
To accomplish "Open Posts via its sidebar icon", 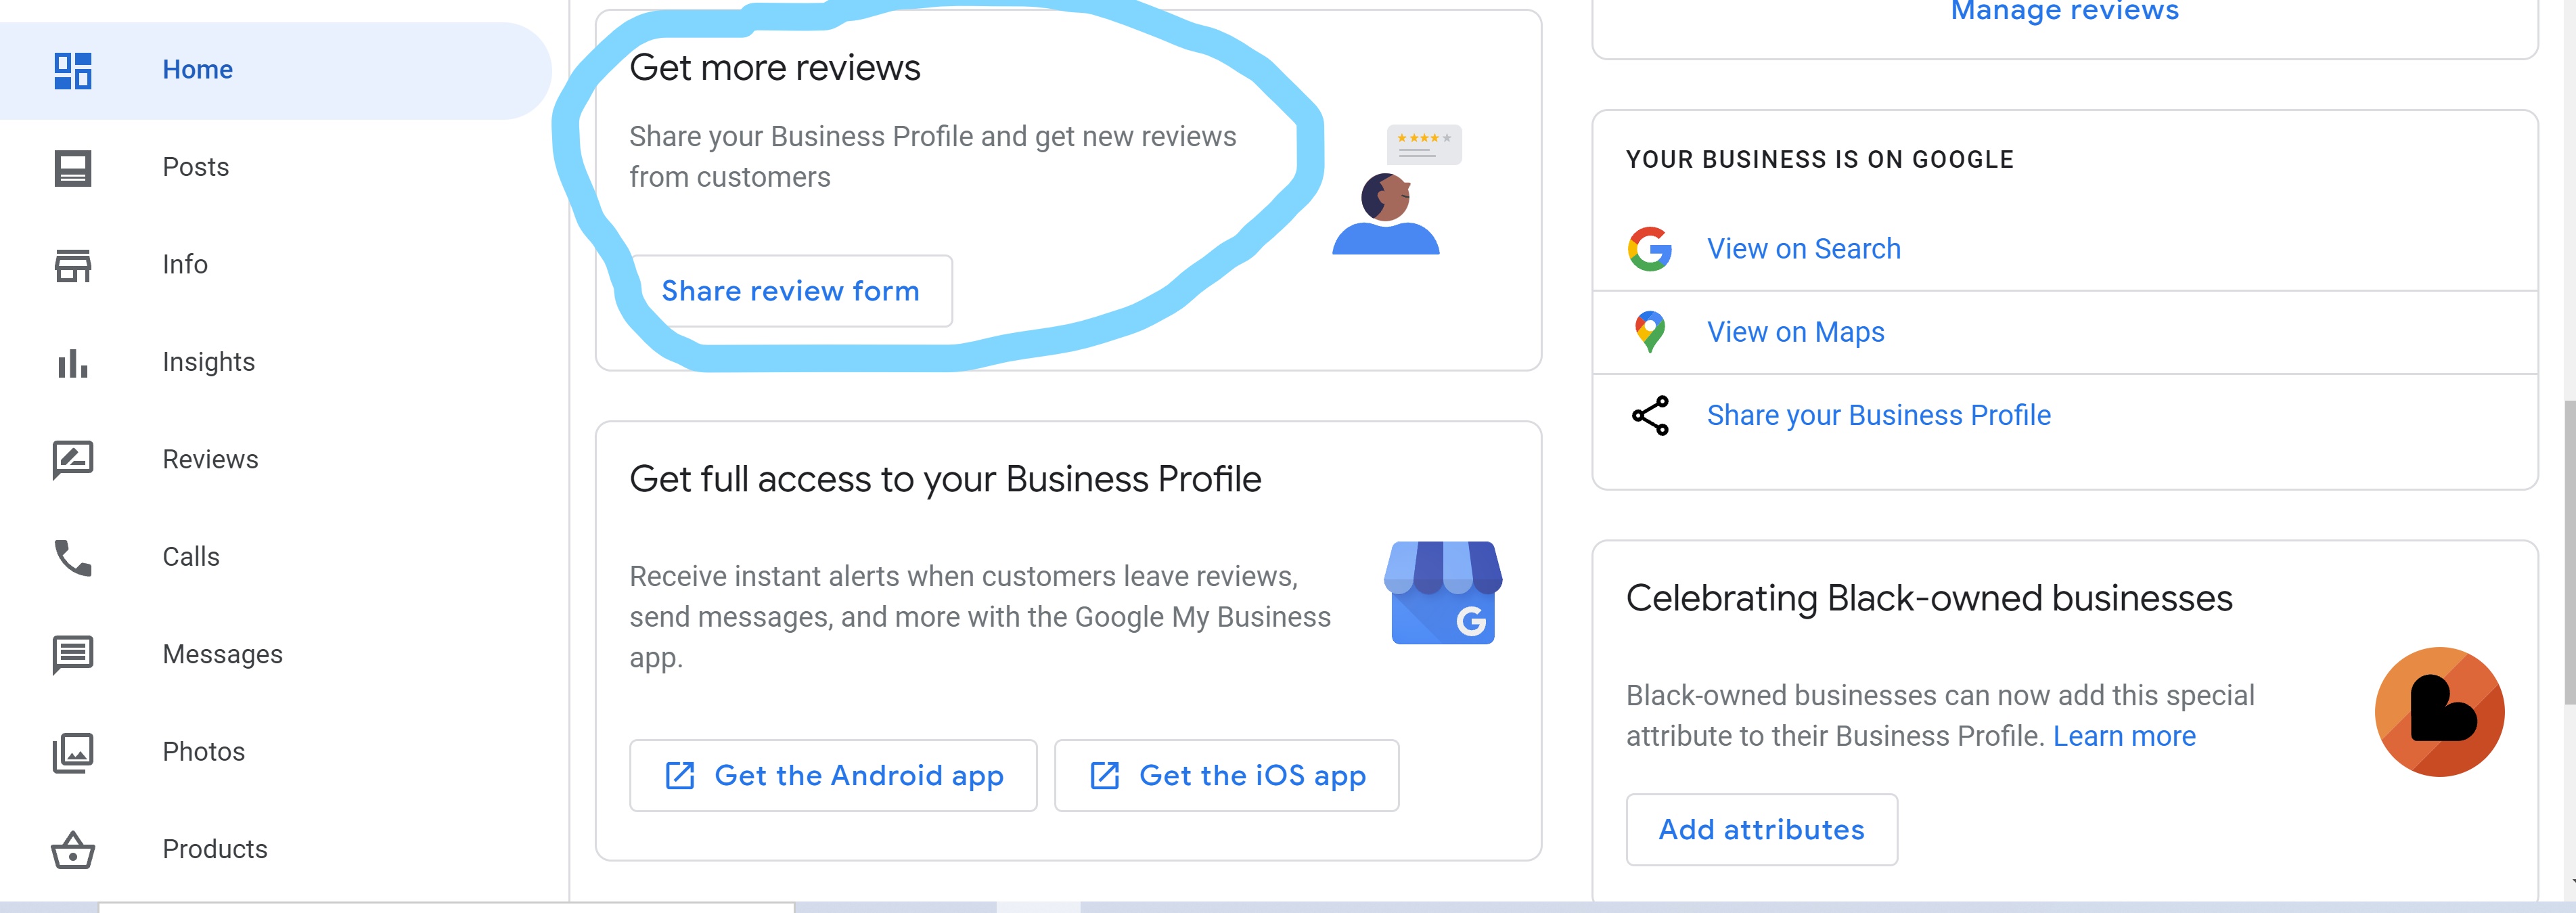I will pyautogui.click(x=73, y=168).
